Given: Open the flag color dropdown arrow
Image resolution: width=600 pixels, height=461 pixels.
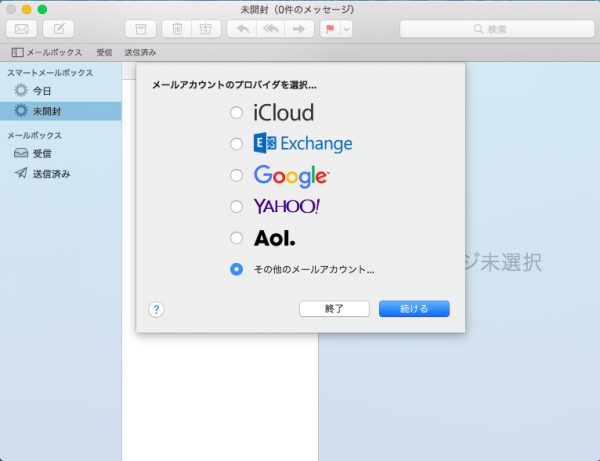Looking at the screenshot, I should tap(346, 29).
